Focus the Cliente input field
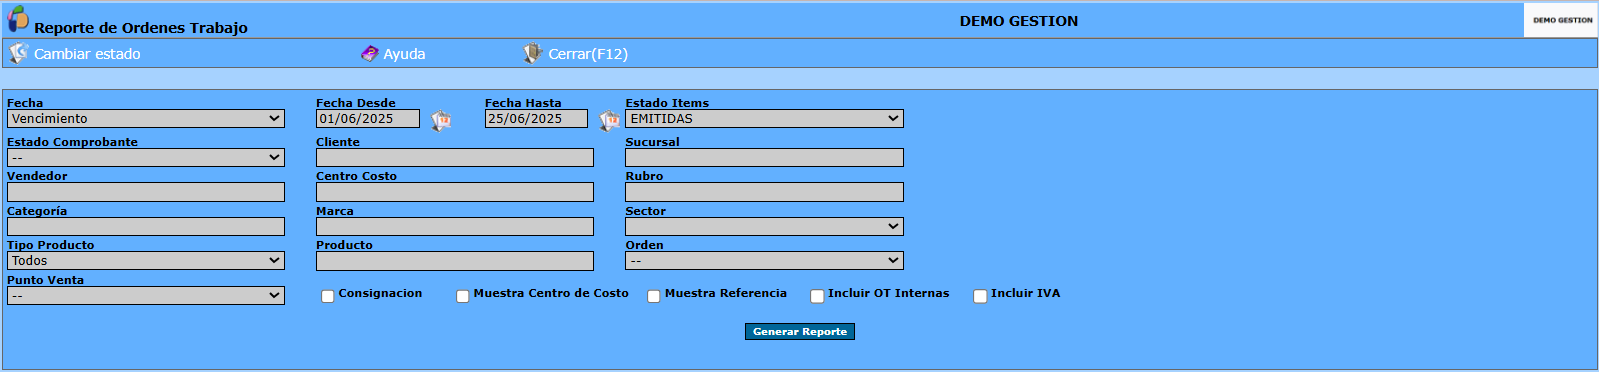The width and height of the screenshot is (1599, 372). pos(455,157)
